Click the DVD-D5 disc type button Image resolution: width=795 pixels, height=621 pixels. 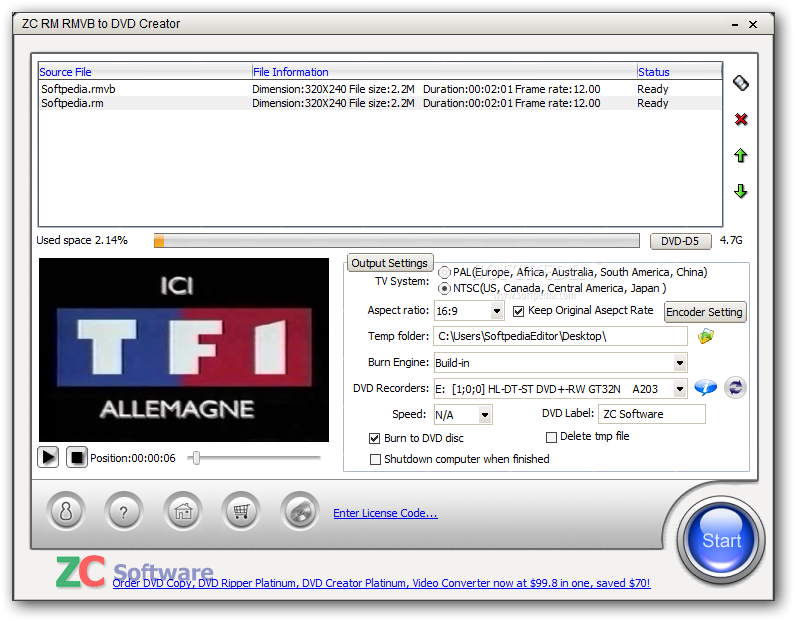(x=680, y=241)
